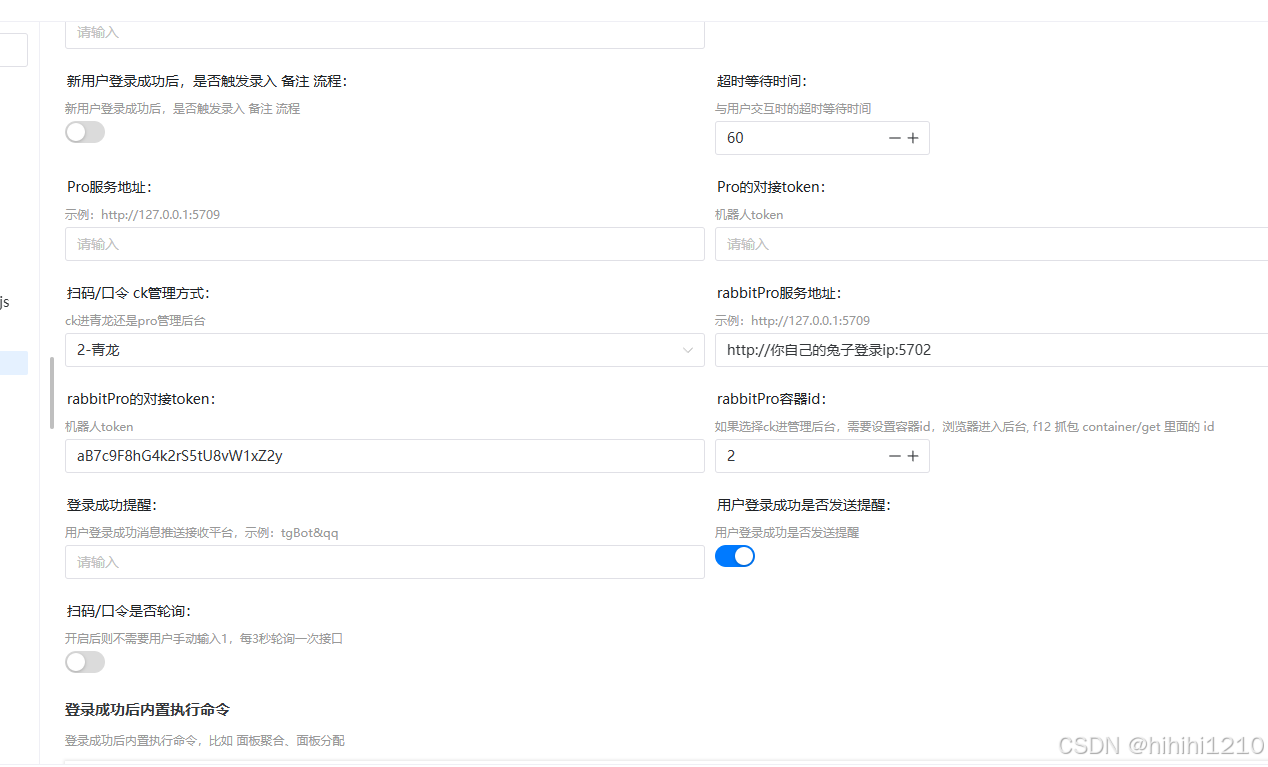Select the rabbitPro的对接token input field
The width and height of the screenshot is (1268, 767).
[x=385, y=456]
